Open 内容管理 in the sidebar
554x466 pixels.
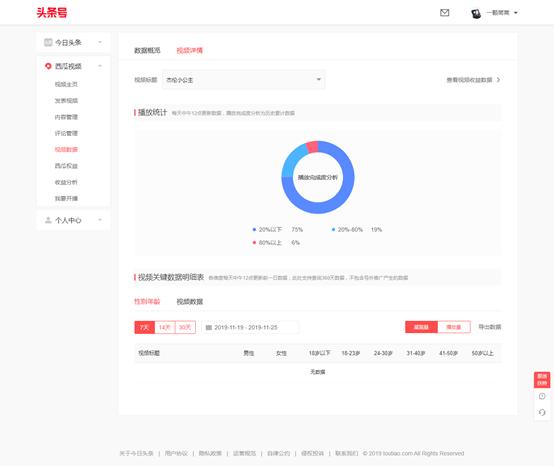pos(66,117)
